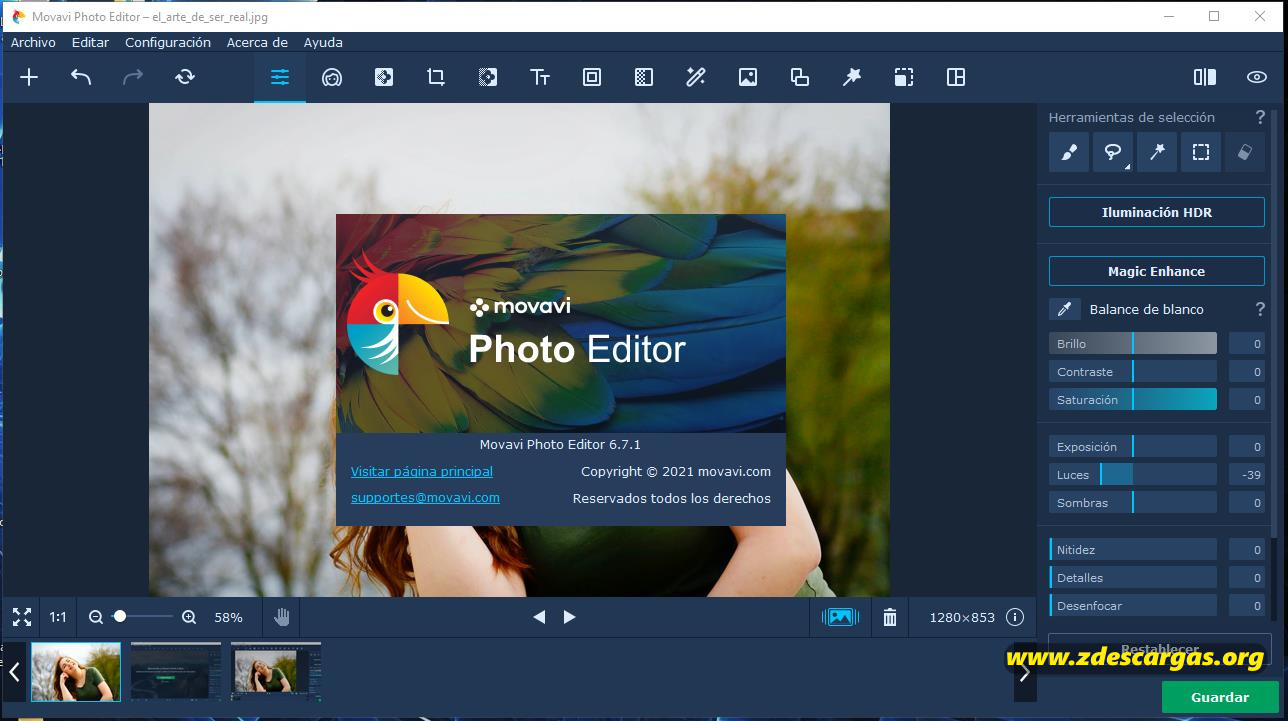The width and height of the screenshot is (1288, 721).
Task: Open the Adjust sliders tool
Action: point(280,77)
